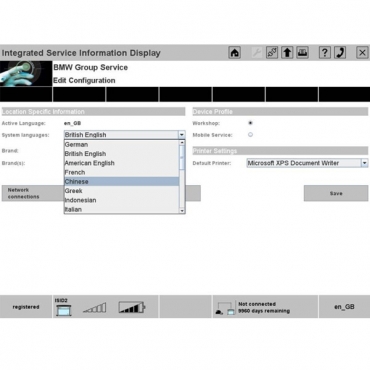Open help question mark icon
The image size is (370, 370).
pyautogui.click(x=325, y=53)
